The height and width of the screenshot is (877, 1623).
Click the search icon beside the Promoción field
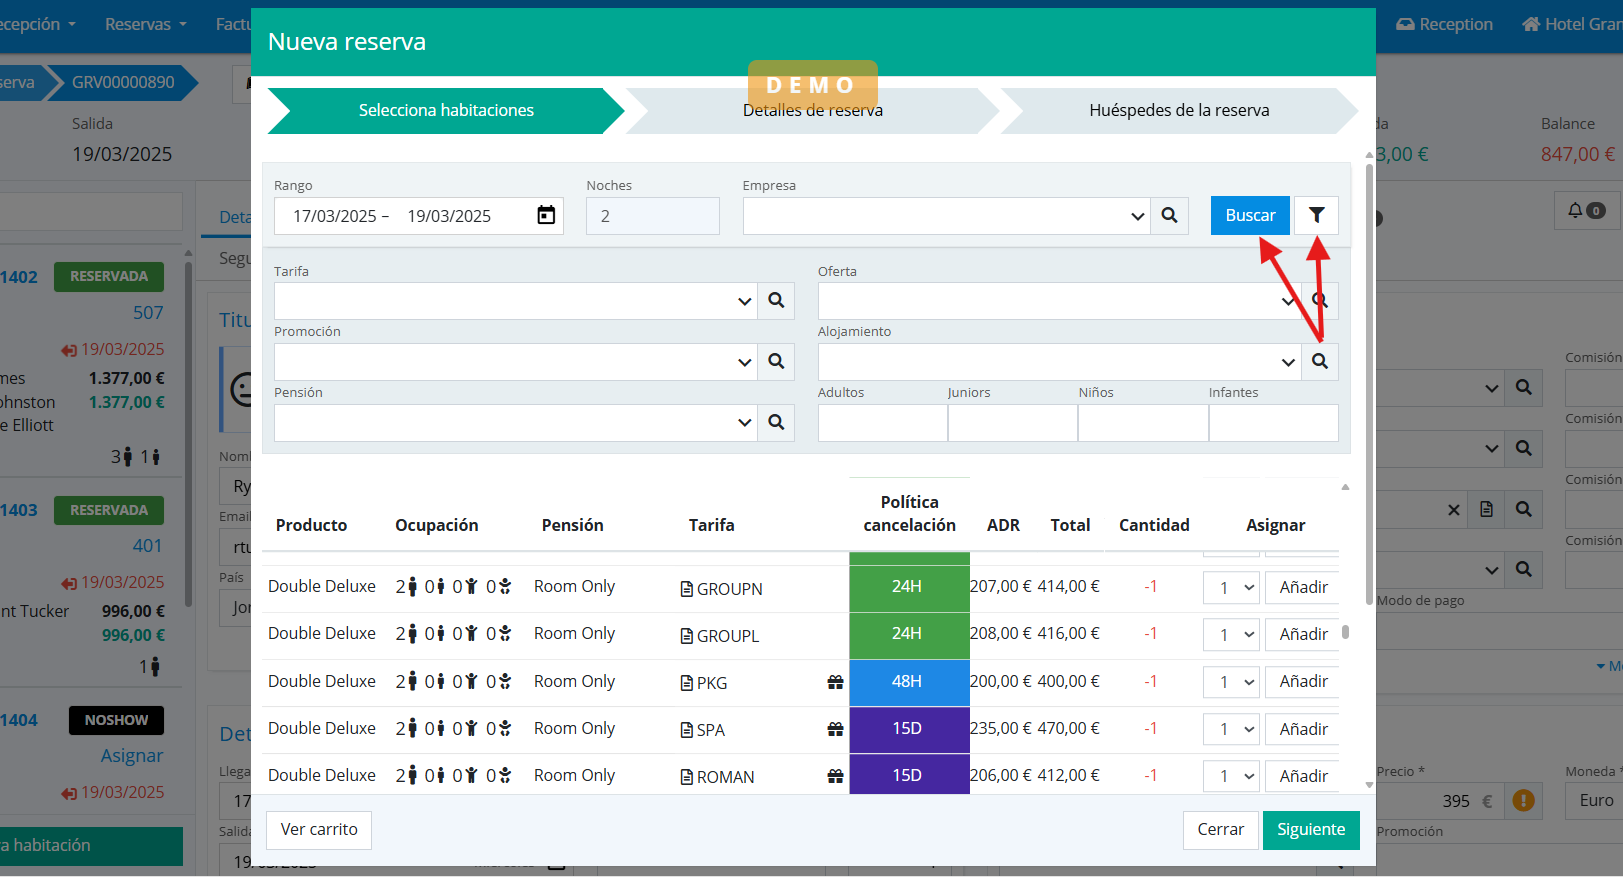[x=776, y=361]
